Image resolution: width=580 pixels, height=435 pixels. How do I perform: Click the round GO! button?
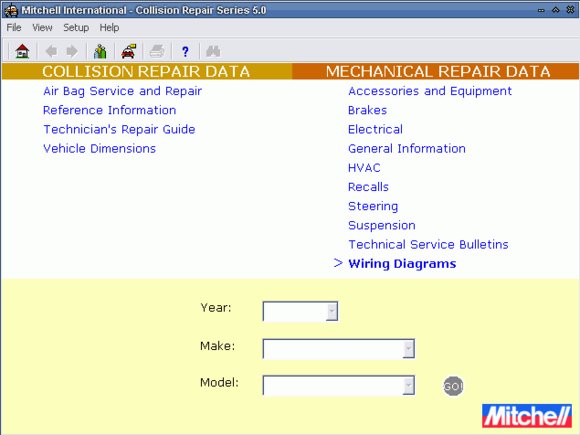click(453, 387)
